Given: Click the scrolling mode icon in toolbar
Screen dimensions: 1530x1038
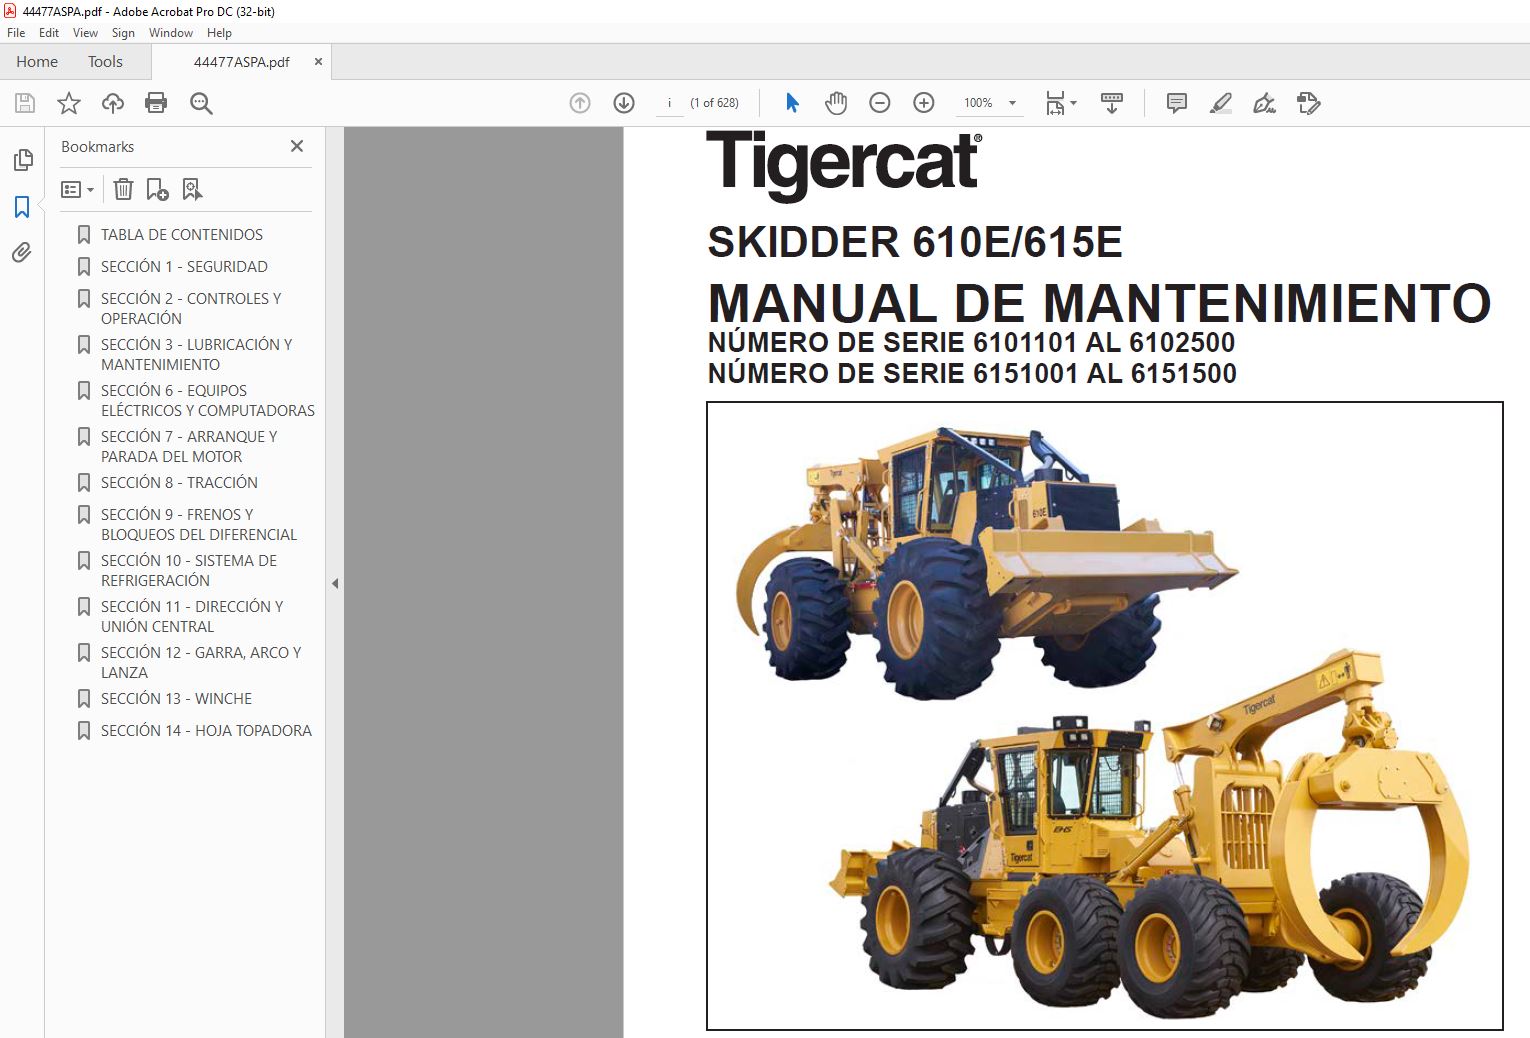Looking at the screenshot, I should coord(1111,103).
